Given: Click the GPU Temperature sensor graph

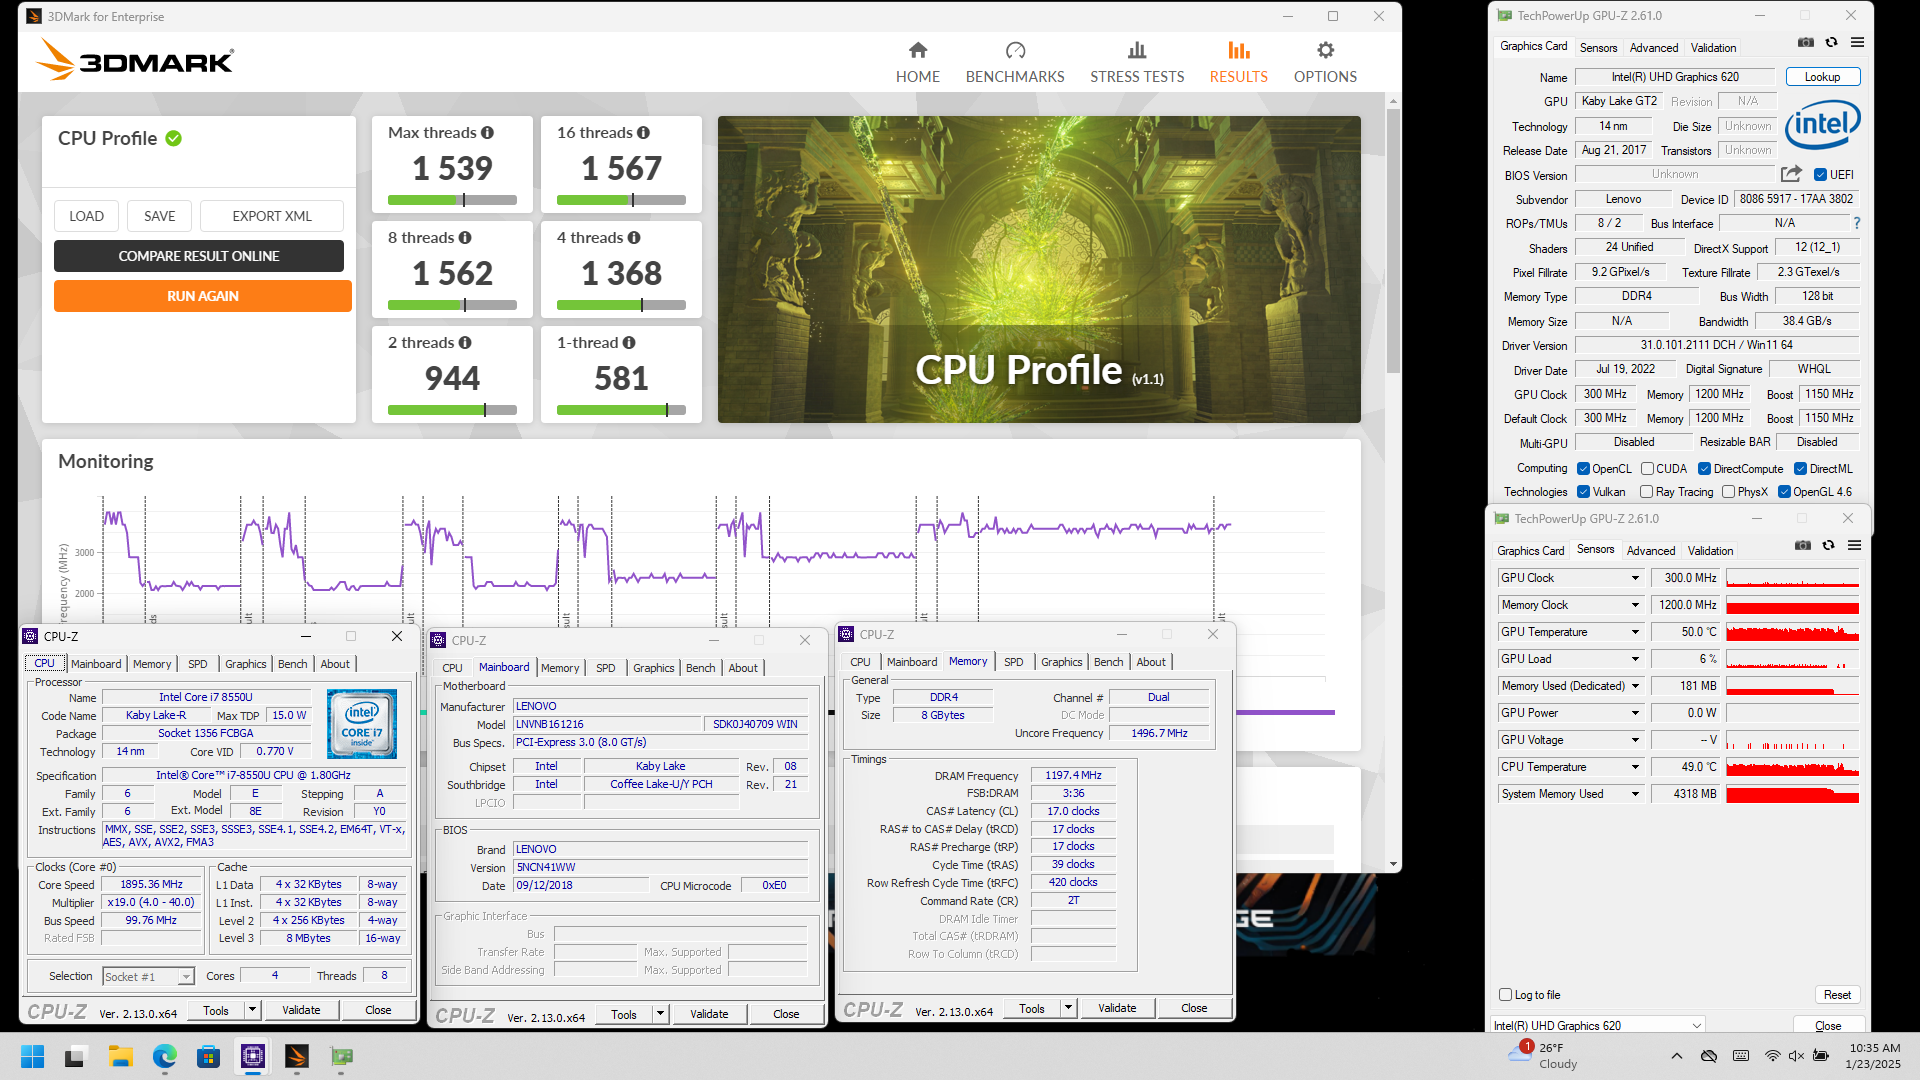Looking at the screenshot, I should point(1792,632).
